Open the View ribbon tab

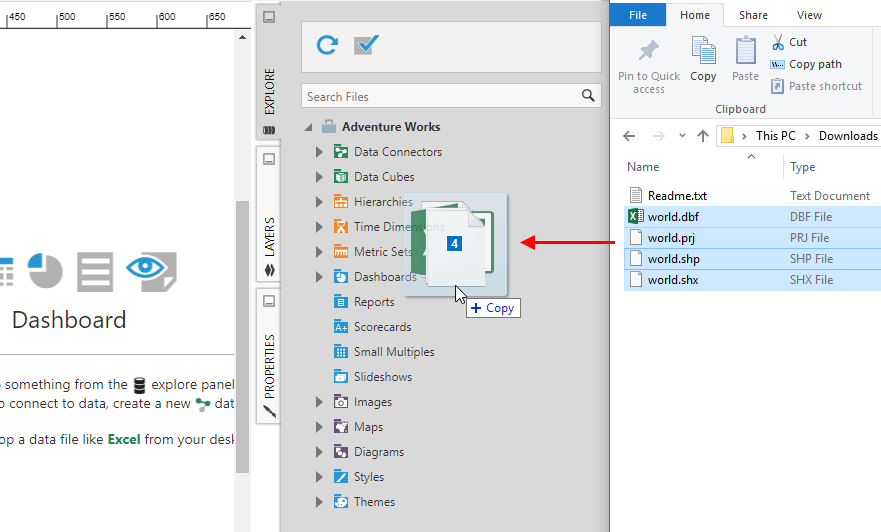(x=809, y=15)
